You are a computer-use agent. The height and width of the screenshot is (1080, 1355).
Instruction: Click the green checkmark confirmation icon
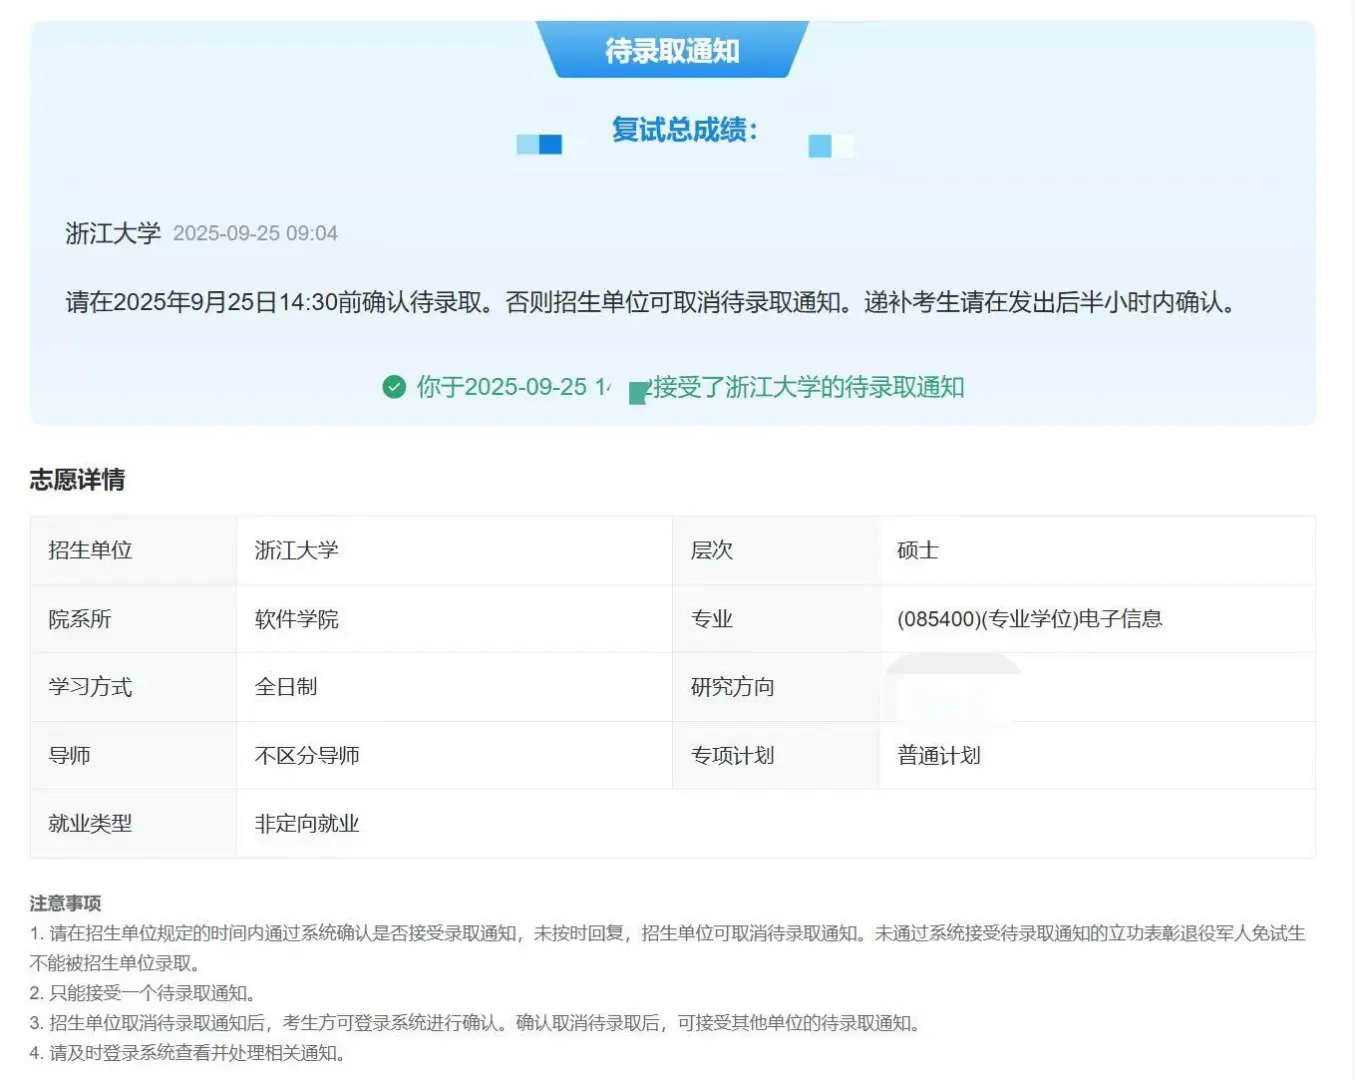click(x=392, y=387)
